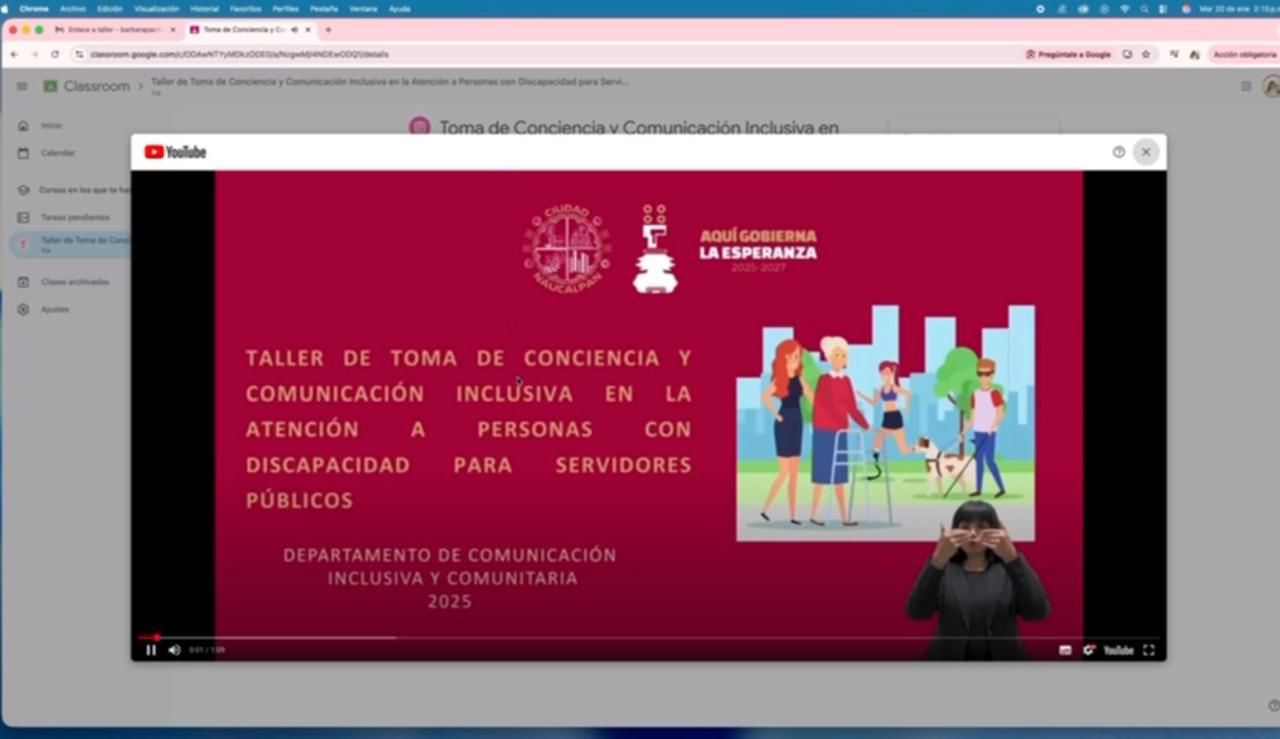Click the 'Acción obligatoria' button
The width and height of the screenshot is (1280, 739).
click(x=1243, y=54)
